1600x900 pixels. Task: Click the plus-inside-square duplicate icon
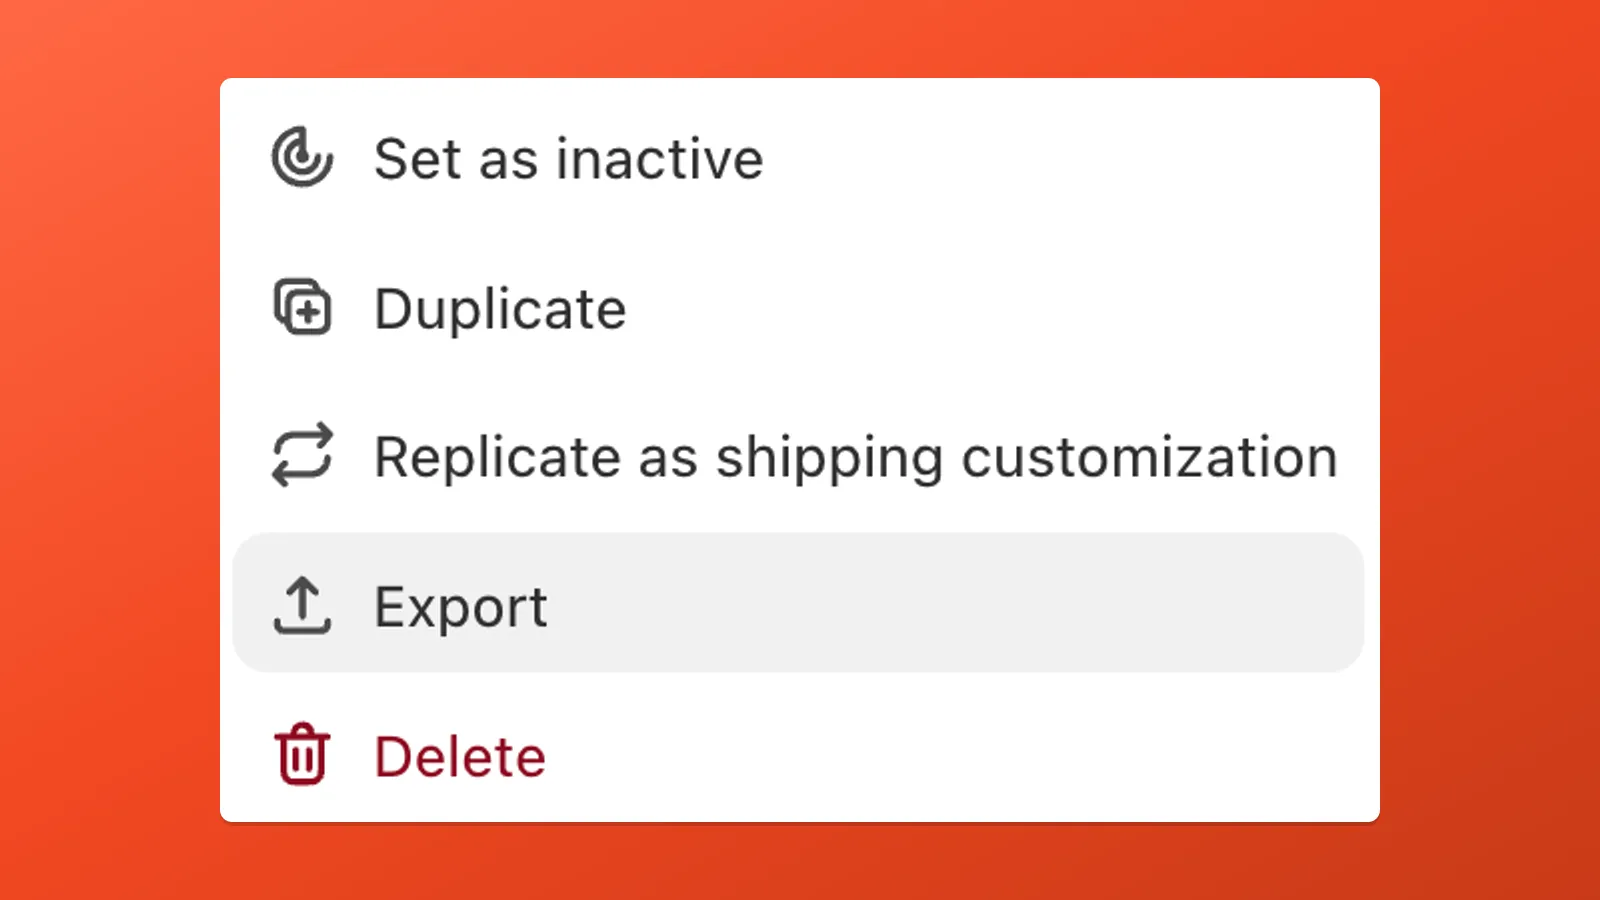pos(303,309)
